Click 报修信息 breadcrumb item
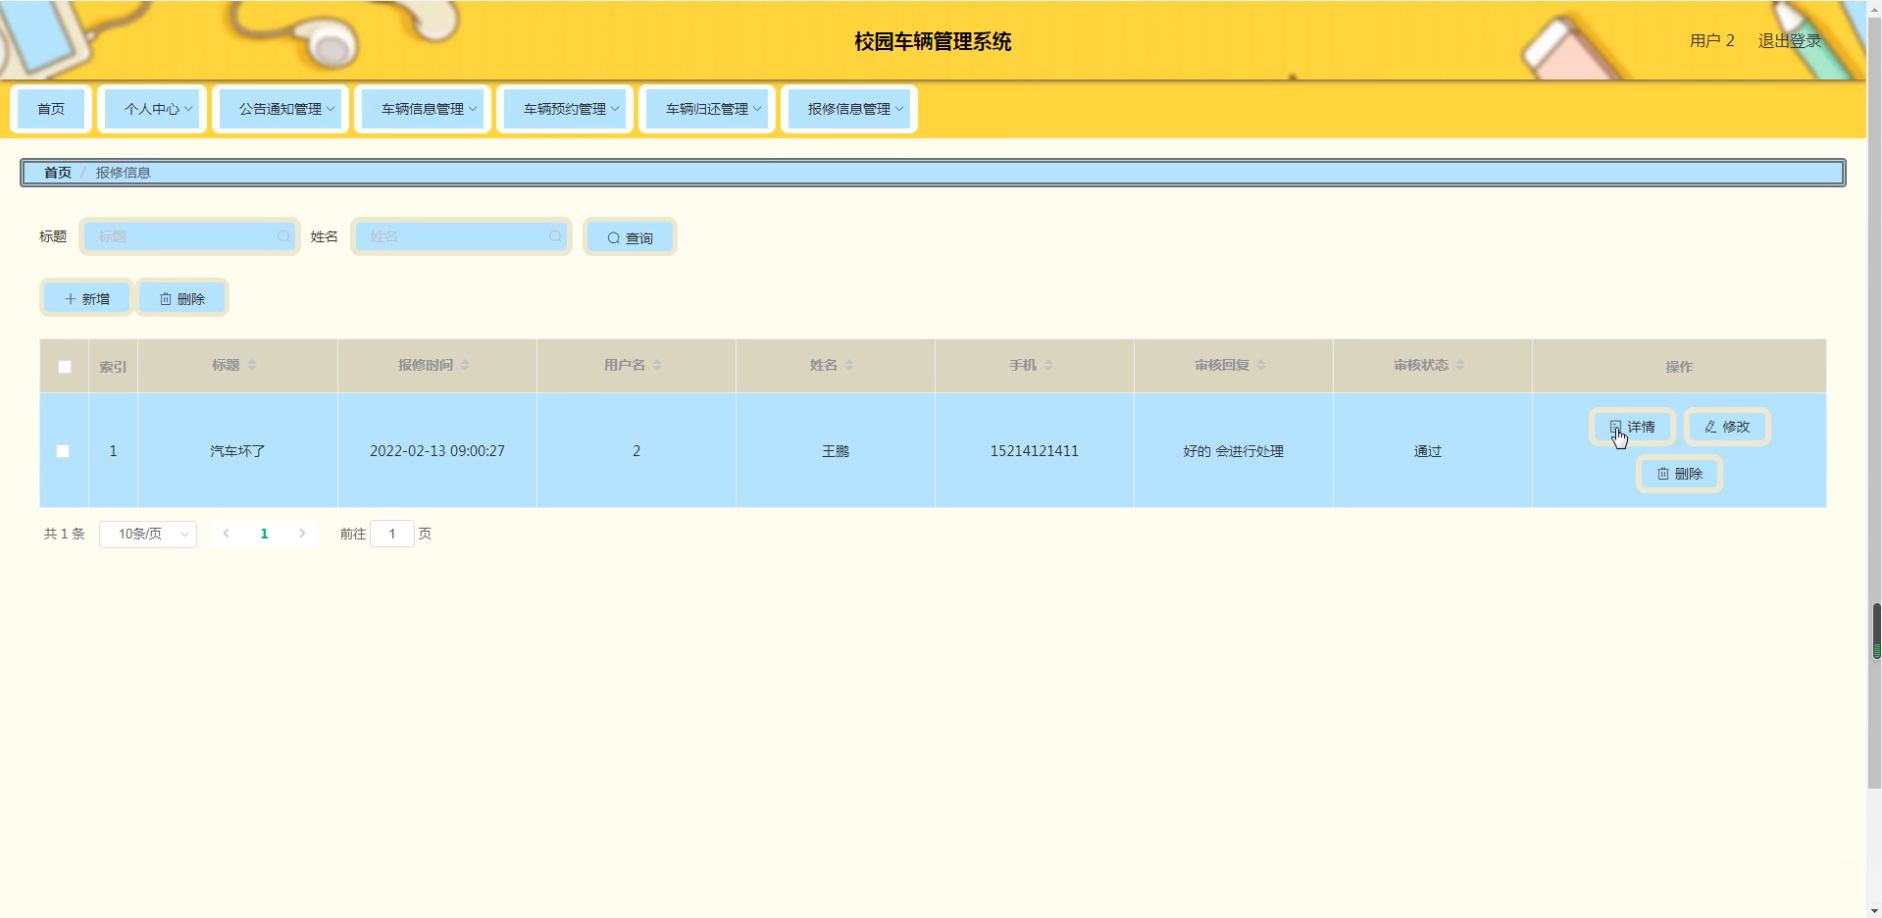This screenshot has width=1882, height=918. [123, 173]
